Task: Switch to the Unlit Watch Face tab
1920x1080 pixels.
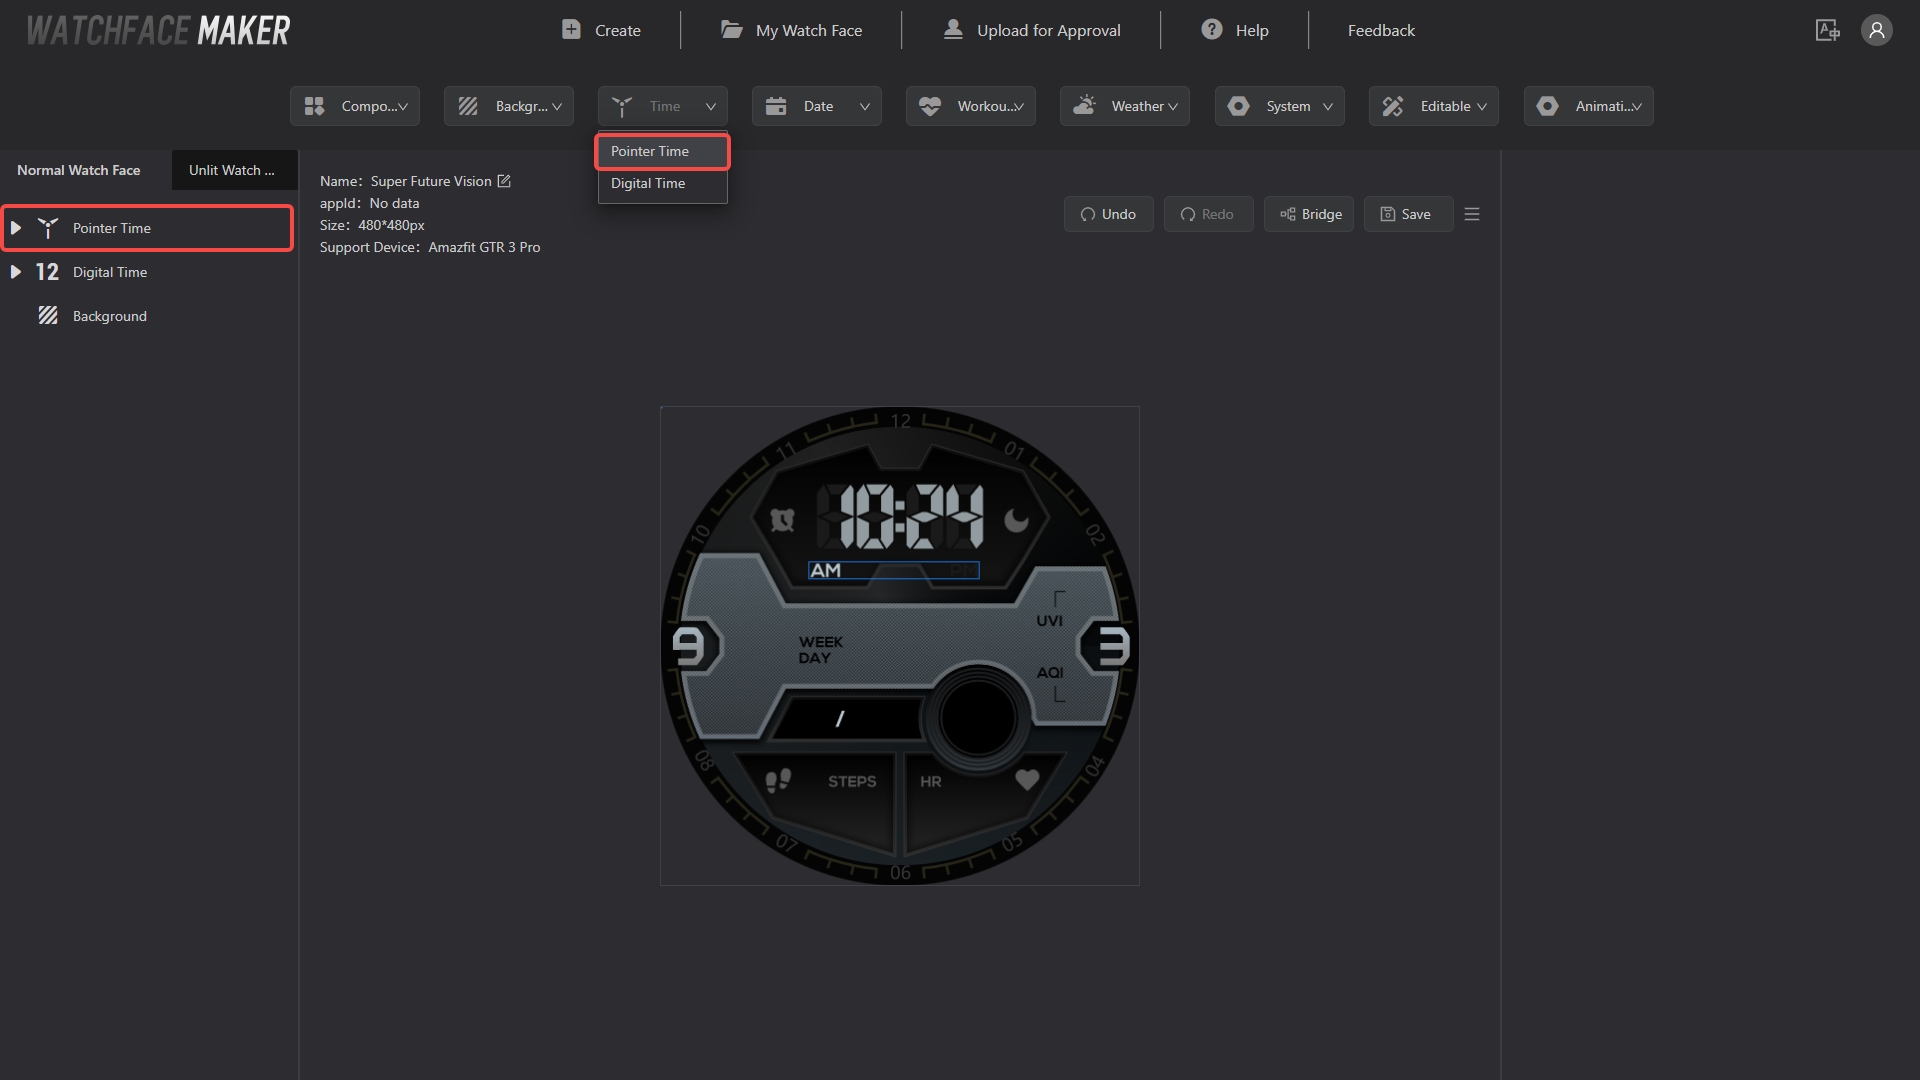Action: [233, 170]
